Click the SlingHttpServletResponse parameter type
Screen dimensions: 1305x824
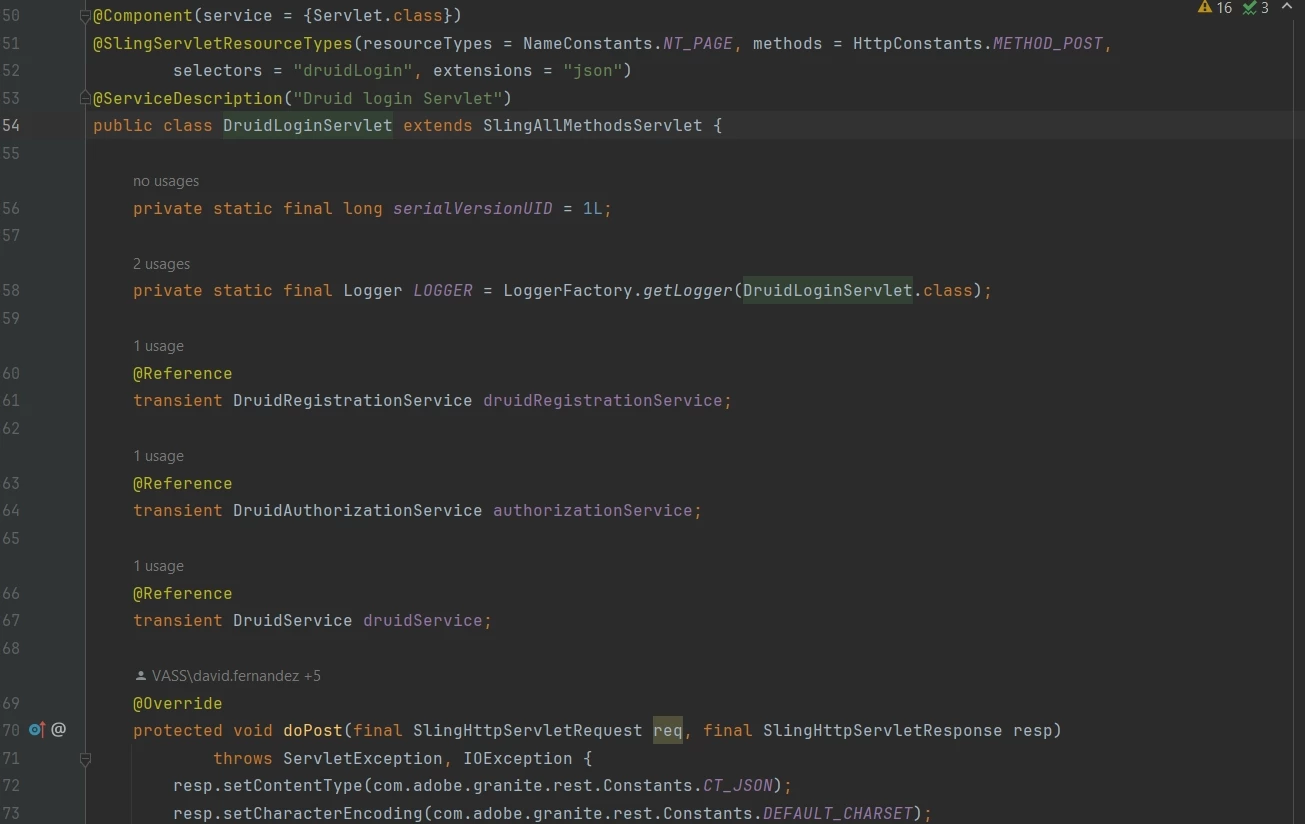click(x=883, y=731)
